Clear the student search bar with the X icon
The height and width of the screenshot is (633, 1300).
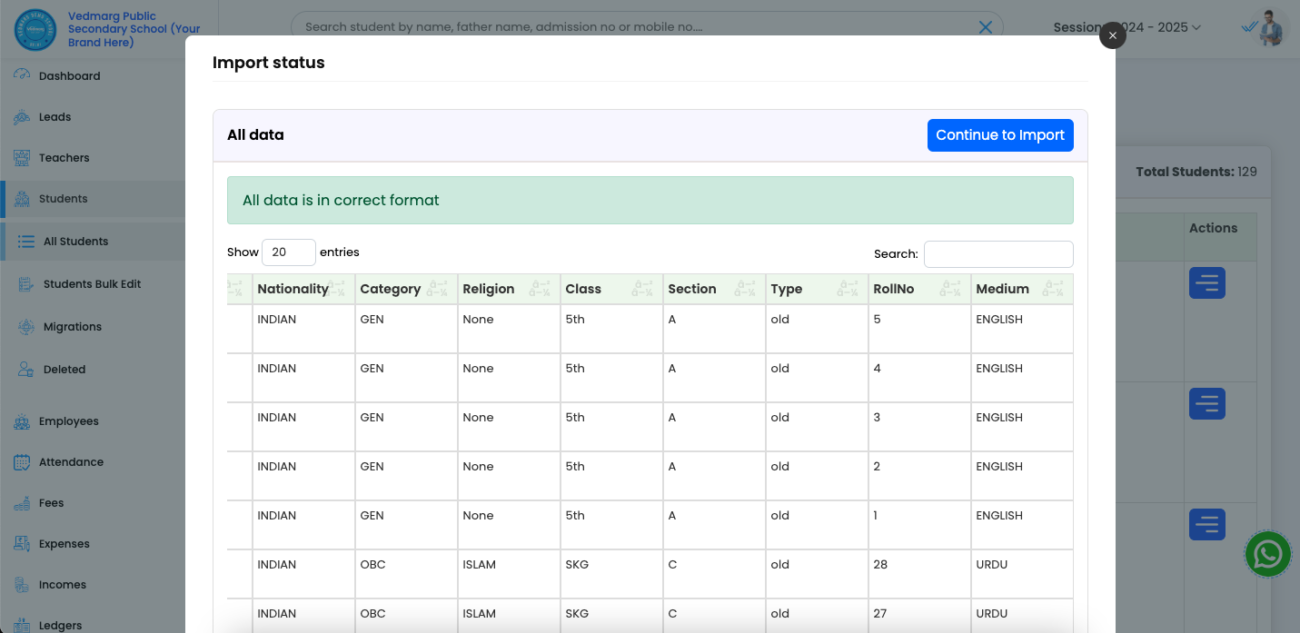tap(985, 26)
